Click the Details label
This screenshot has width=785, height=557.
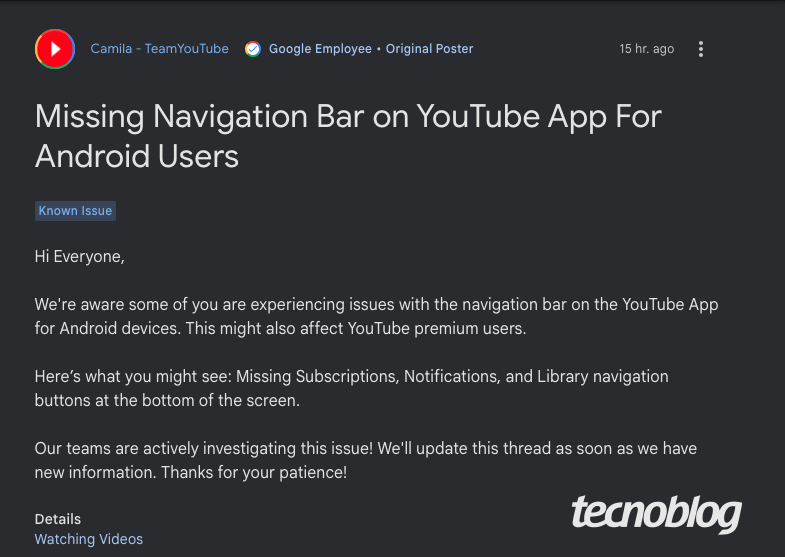point(58,519)
